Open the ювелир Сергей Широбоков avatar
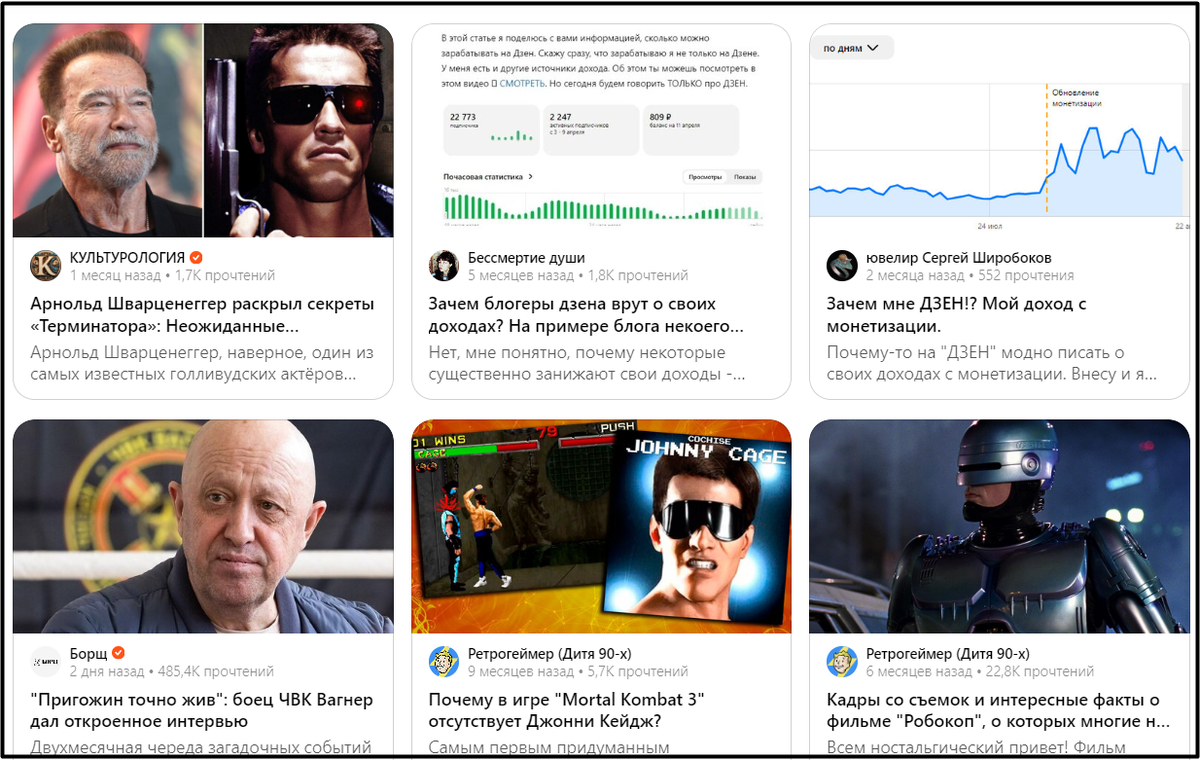The height and width of the screenshot is (760, 1200). [x=842, y=265]
